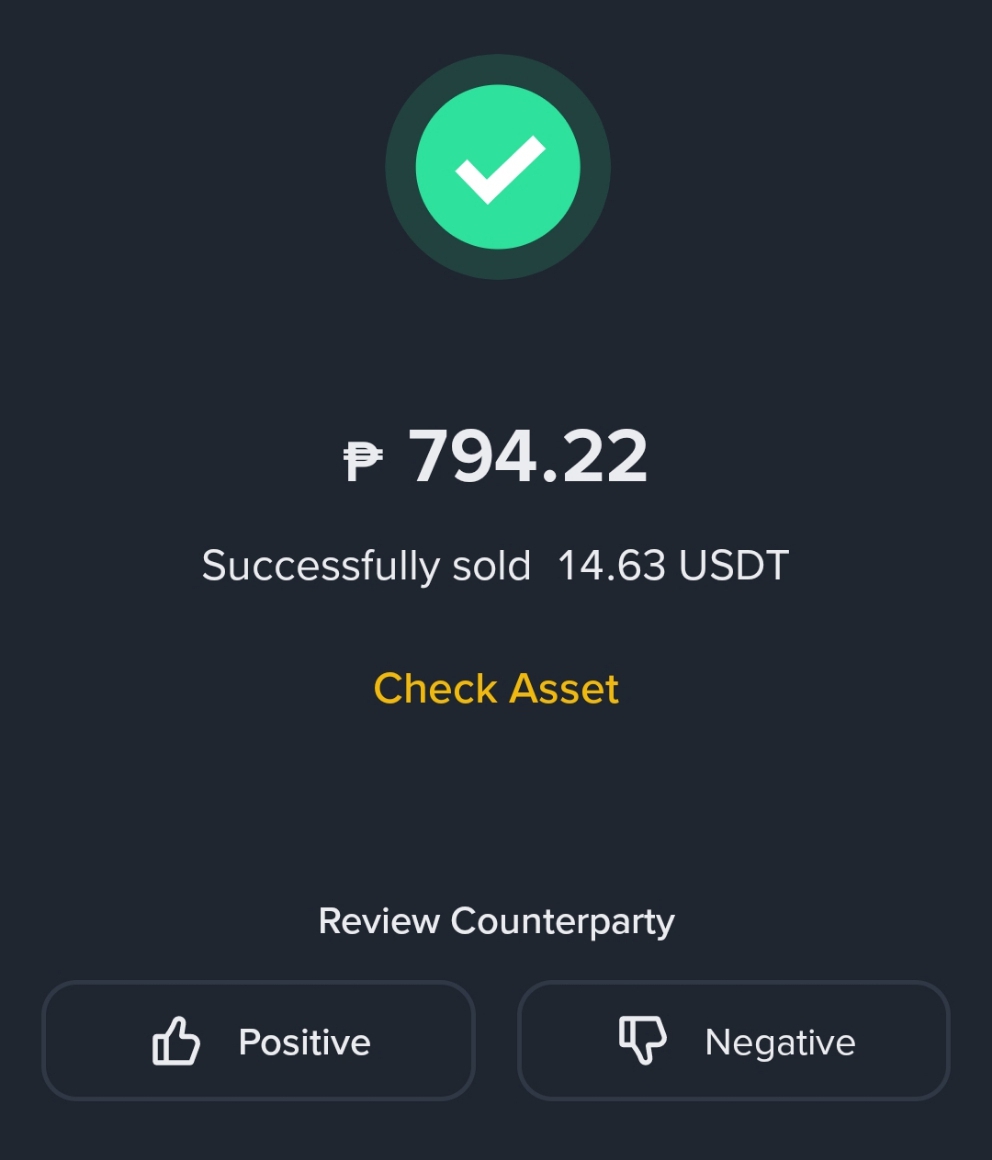Image resolution: width=992 pixels, height=1160 pixels.
Task: Click the word 'Counterparty' in review heading
Action: coord(562,923)
